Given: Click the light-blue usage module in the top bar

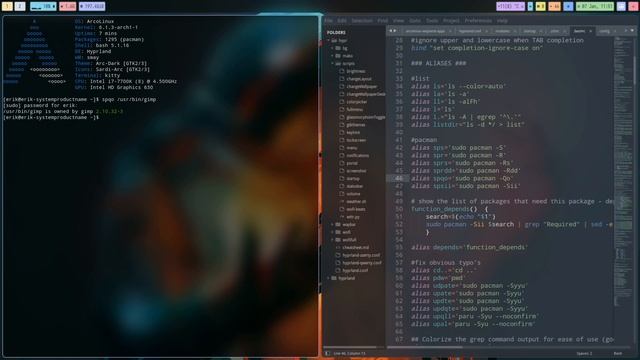Looking at the screenshot, I should pyautogui.click(x=43, y=6).
